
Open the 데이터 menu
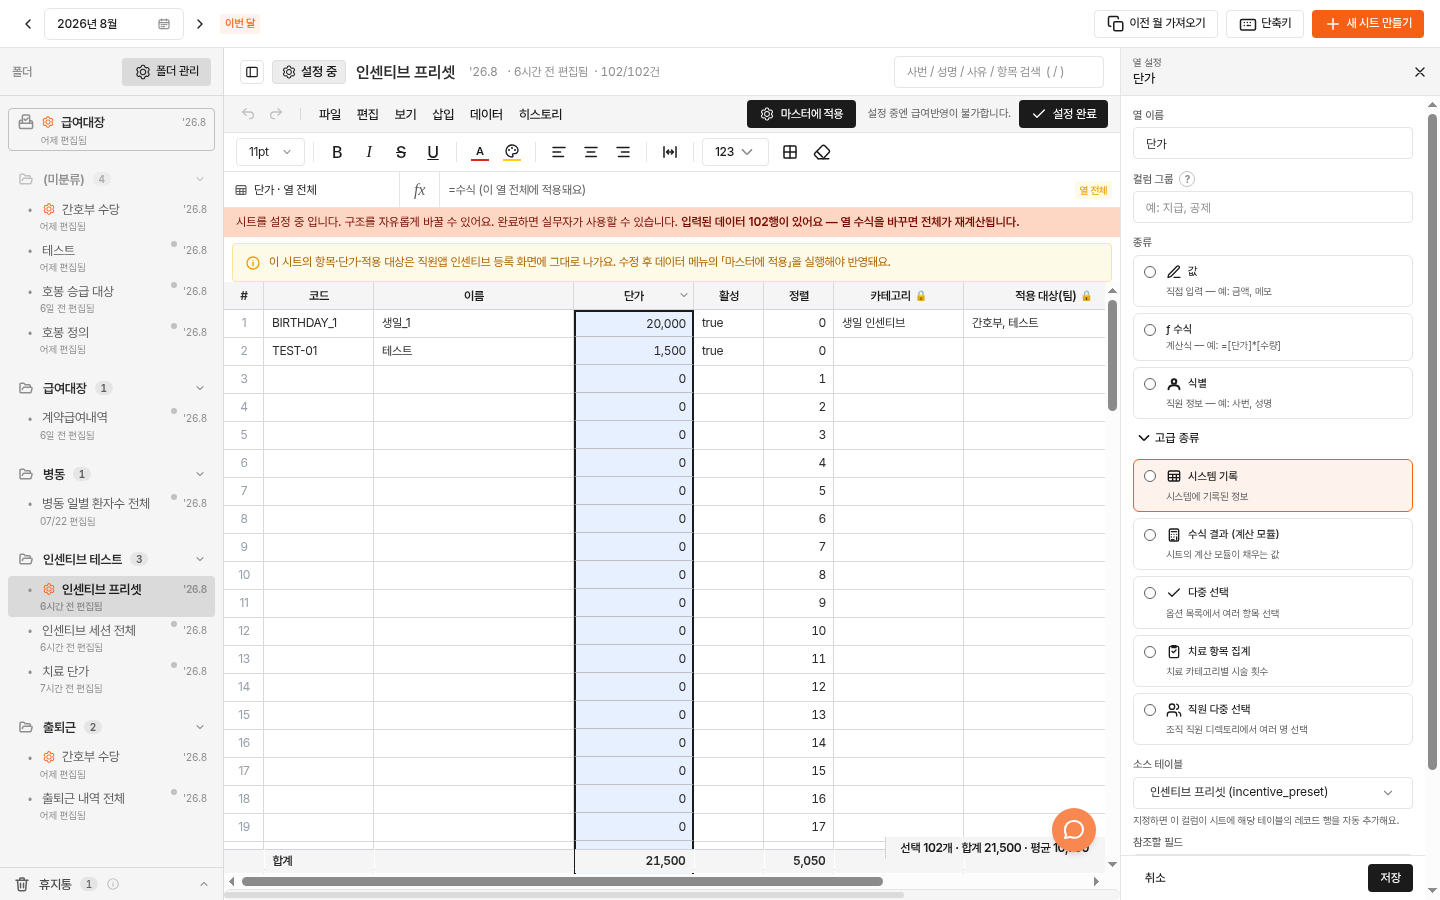point(486,114)
